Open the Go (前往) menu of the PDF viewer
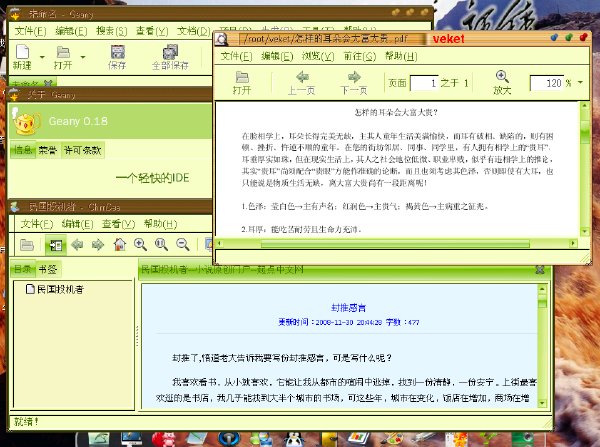600x447 pixels. pos(360,56)
